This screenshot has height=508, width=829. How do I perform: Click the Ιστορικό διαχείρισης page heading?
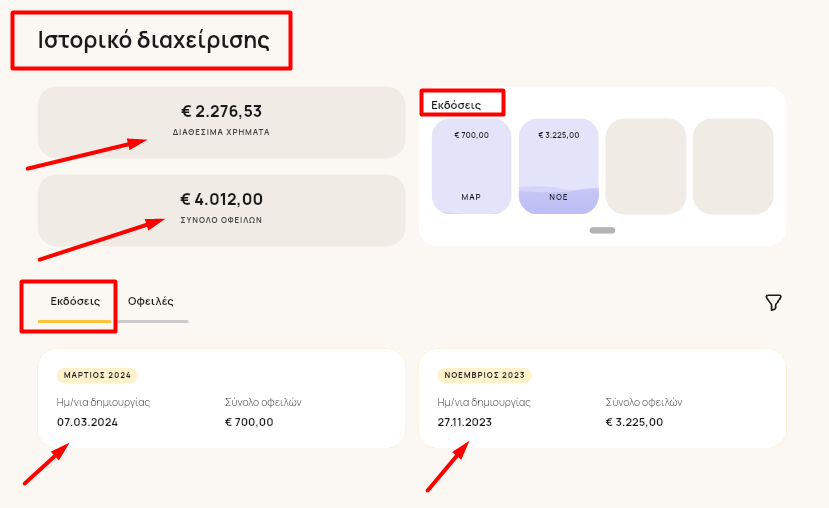pos(153,40)
